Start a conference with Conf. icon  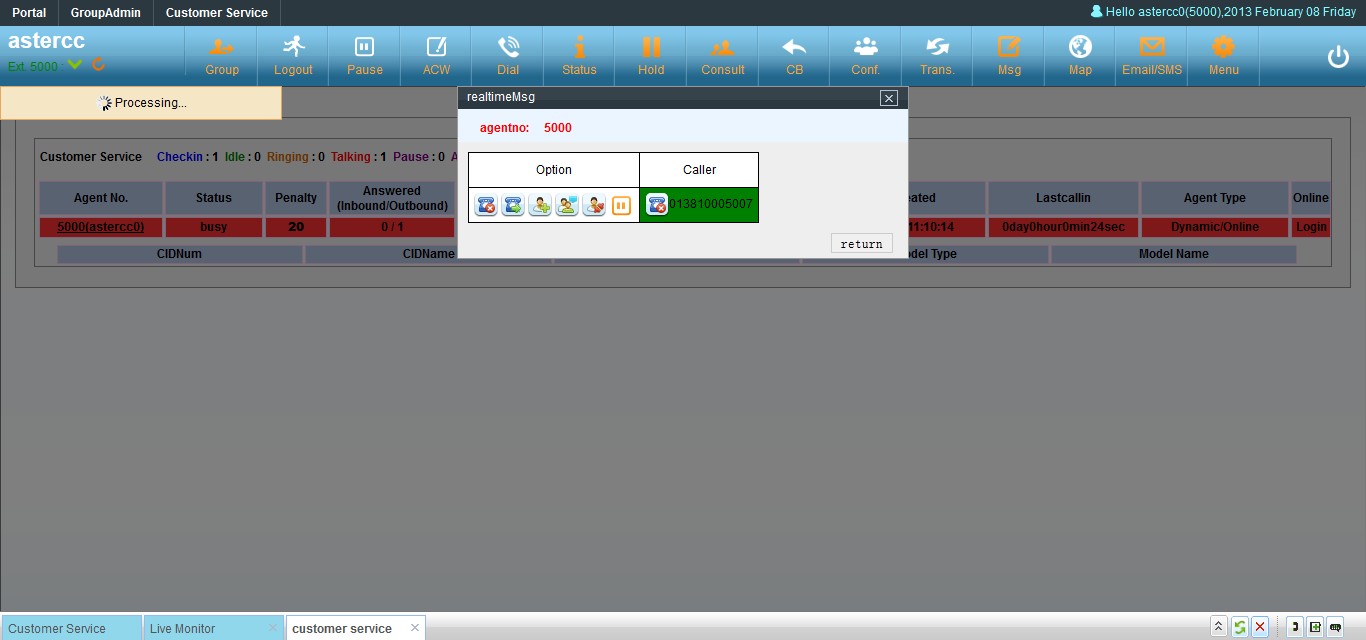pos(865,56)
